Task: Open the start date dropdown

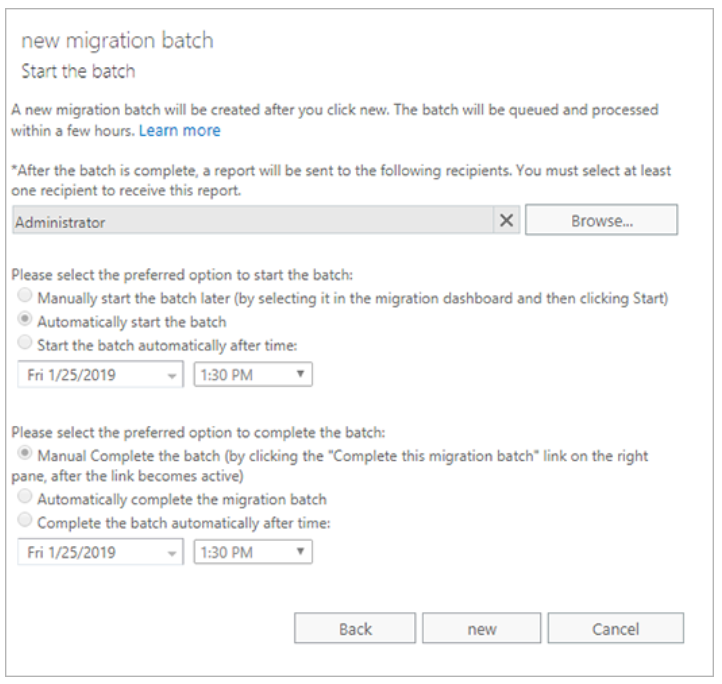Action: pyautogui.click(x=100, y=374)
